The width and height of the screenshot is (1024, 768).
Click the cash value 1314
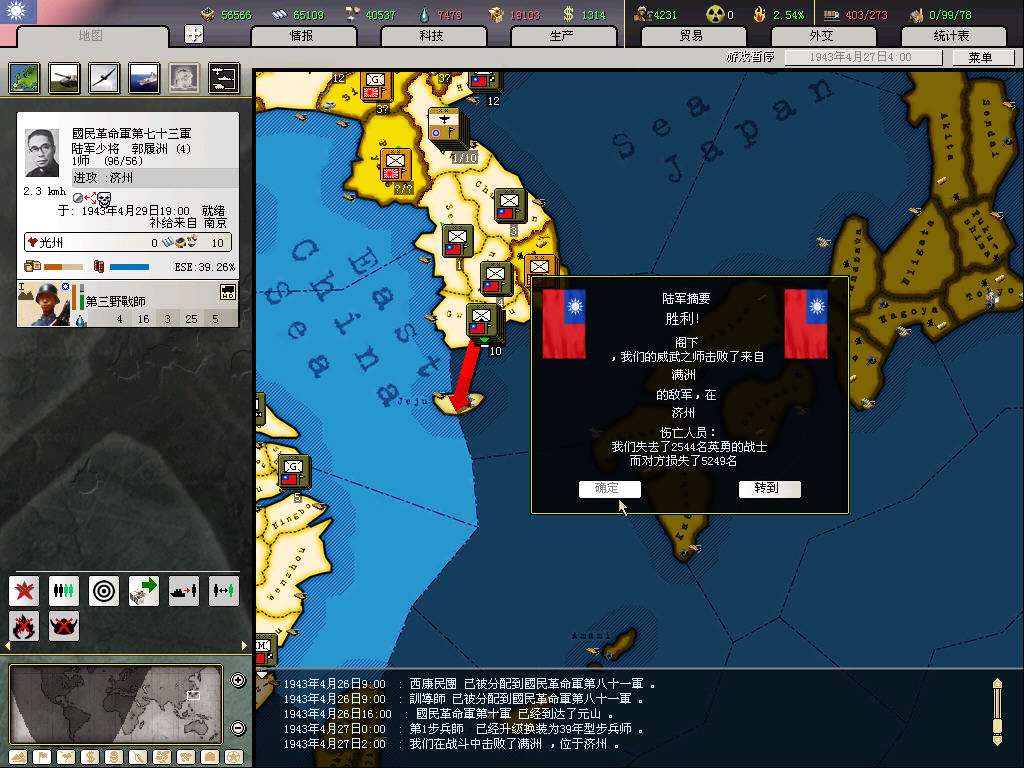[593, 14]
